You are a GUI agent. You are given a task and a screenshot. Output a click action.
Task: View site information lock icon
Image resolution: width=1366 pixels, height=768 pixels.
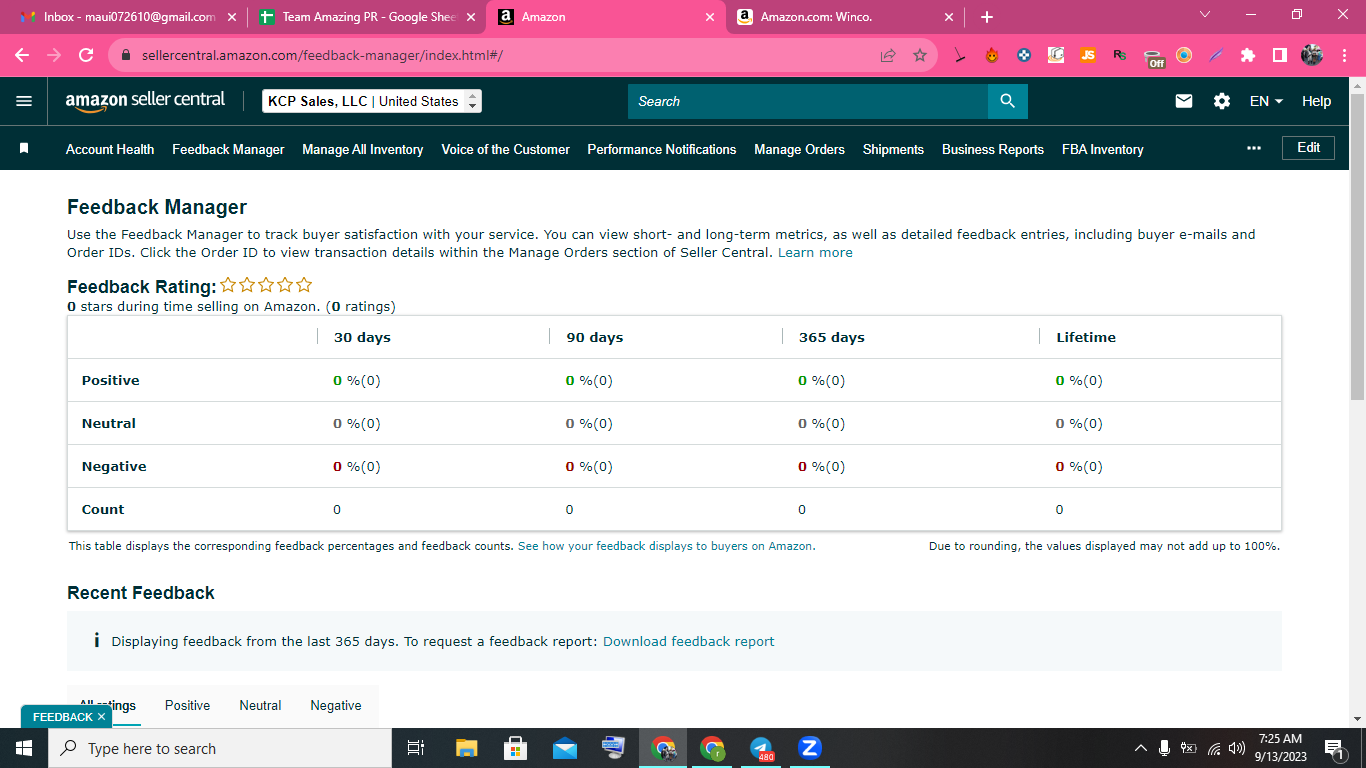point(126,56)
